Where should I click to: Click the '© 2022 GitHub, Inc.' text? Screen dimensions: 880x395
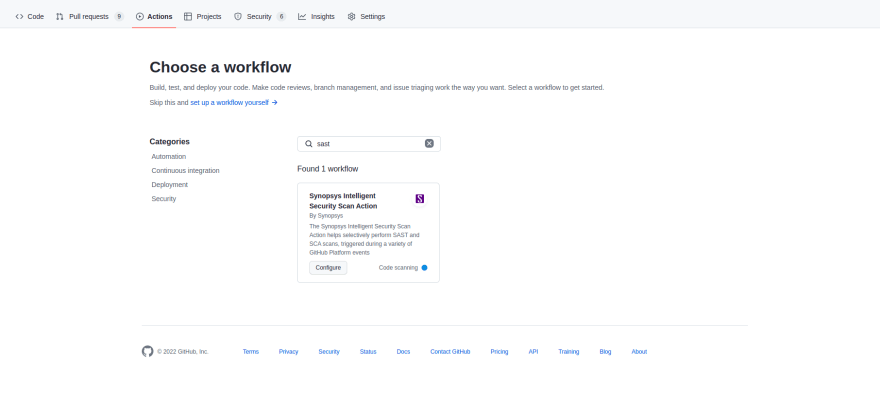pos(182,352)
